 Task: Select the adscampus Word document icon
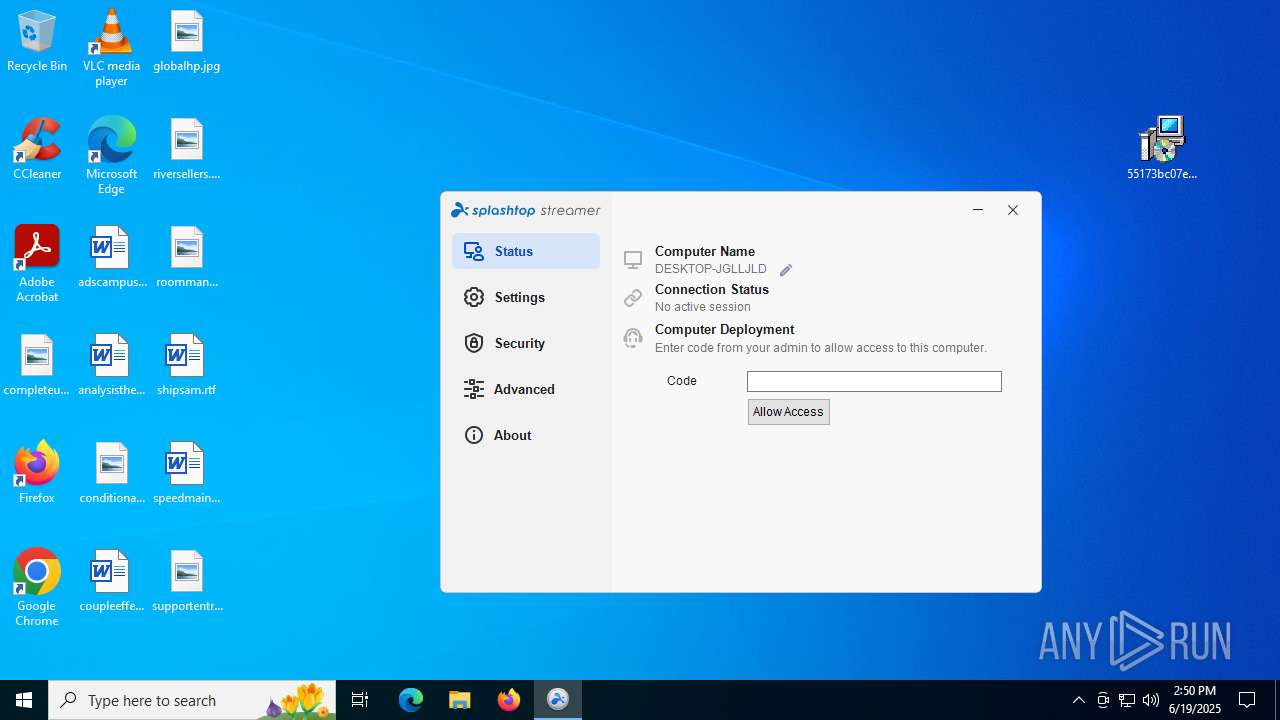(x=111, y=257)
